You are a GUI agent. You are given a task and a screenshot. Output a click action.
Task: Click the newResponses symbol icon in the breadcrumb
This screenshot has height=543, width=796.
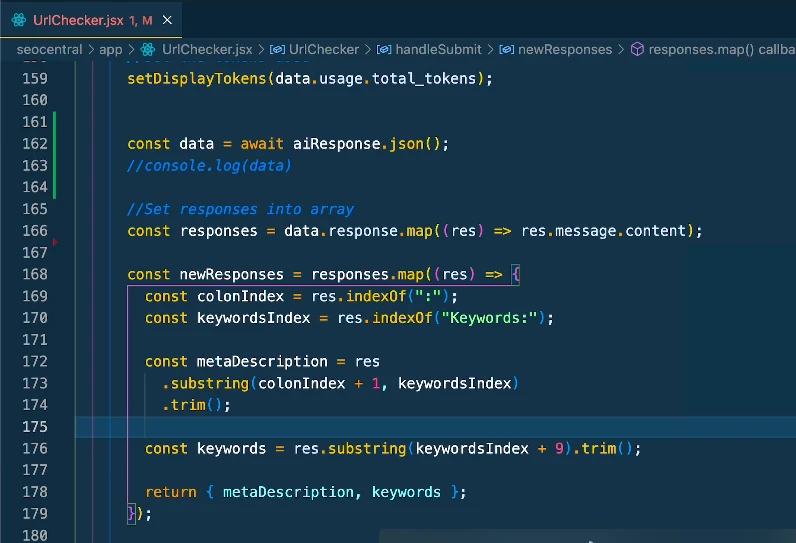(508, 49)
